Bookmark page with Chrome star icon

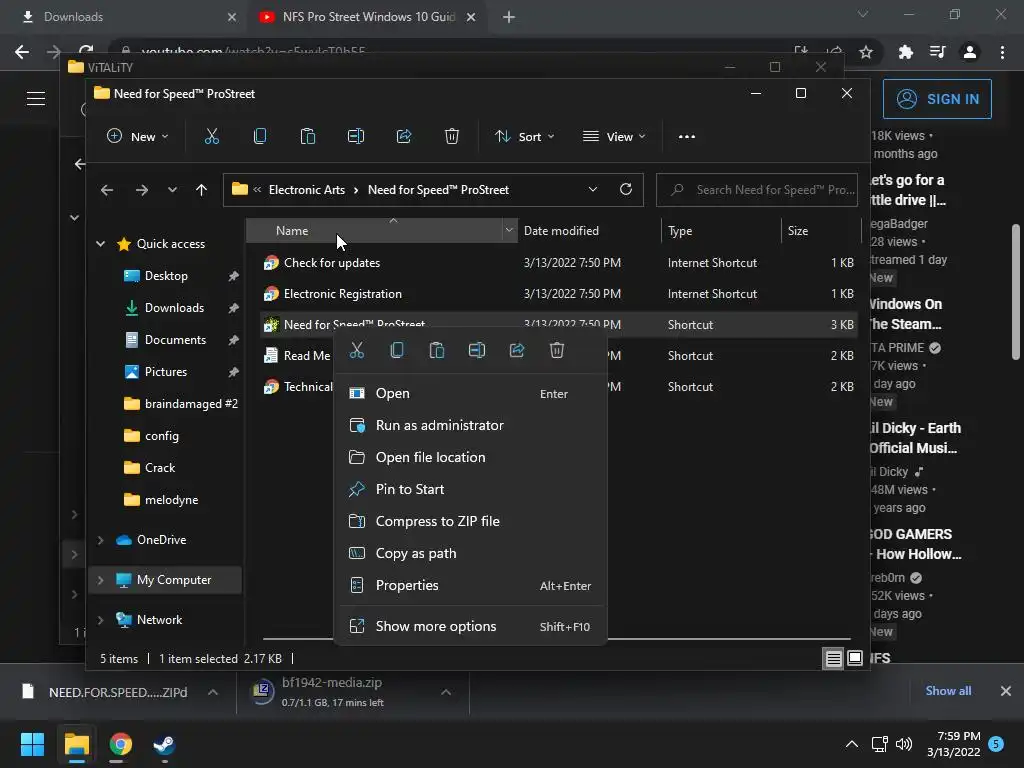[x=866, y=52]
